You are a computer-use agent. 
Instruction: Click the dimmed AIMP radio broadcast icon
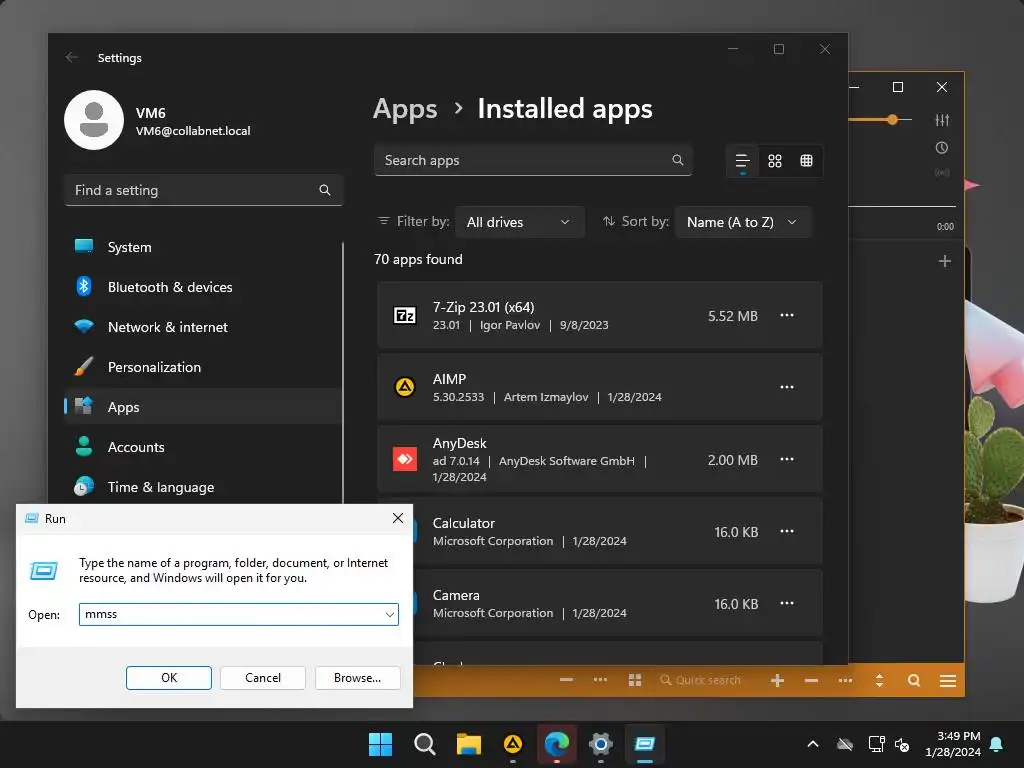point(942,172)
